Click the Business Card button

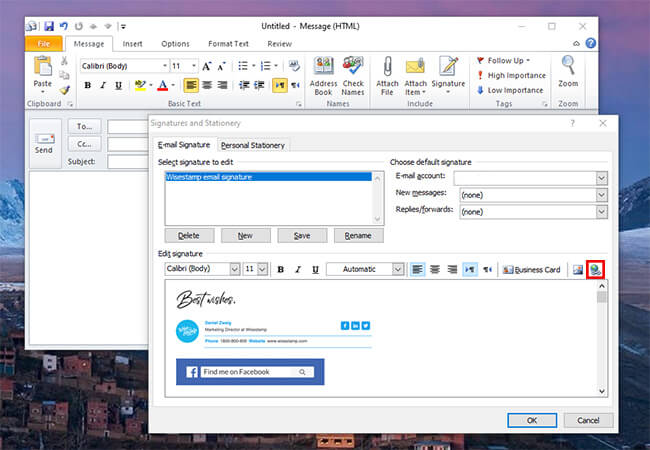pyautogui.click(x=533, y=269)
